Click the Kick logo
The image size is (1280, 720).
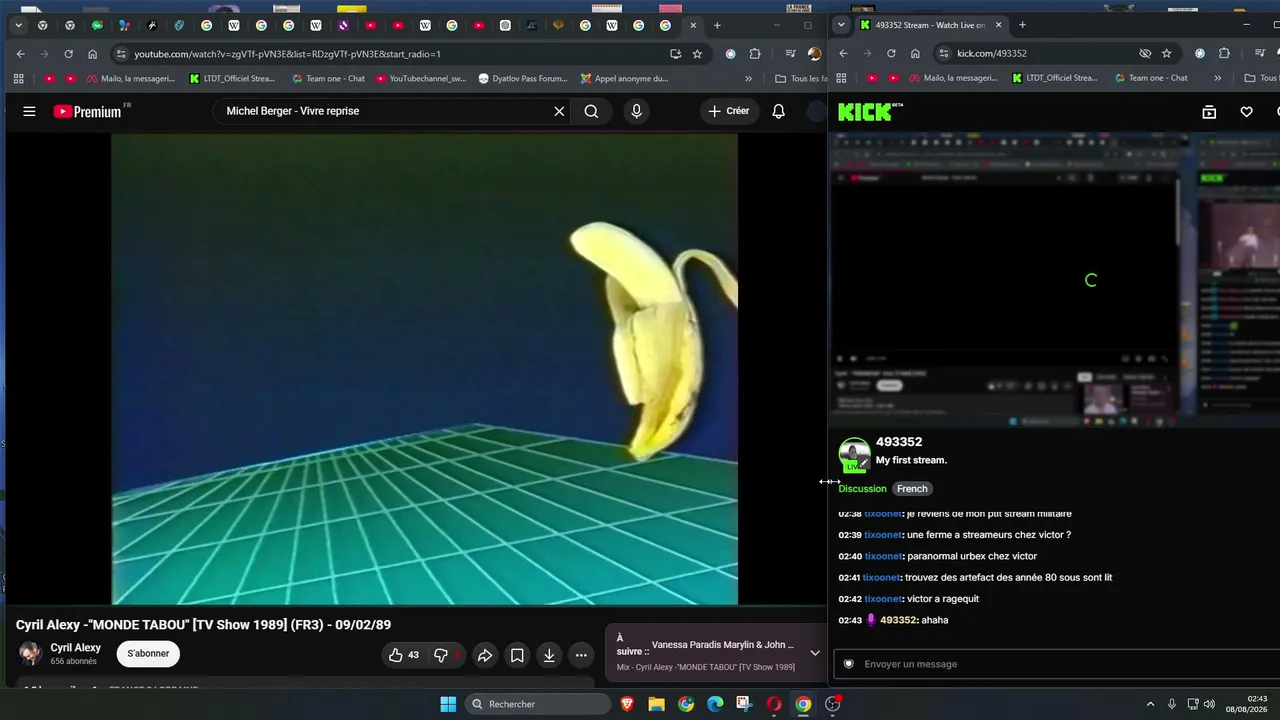(870, 112)
